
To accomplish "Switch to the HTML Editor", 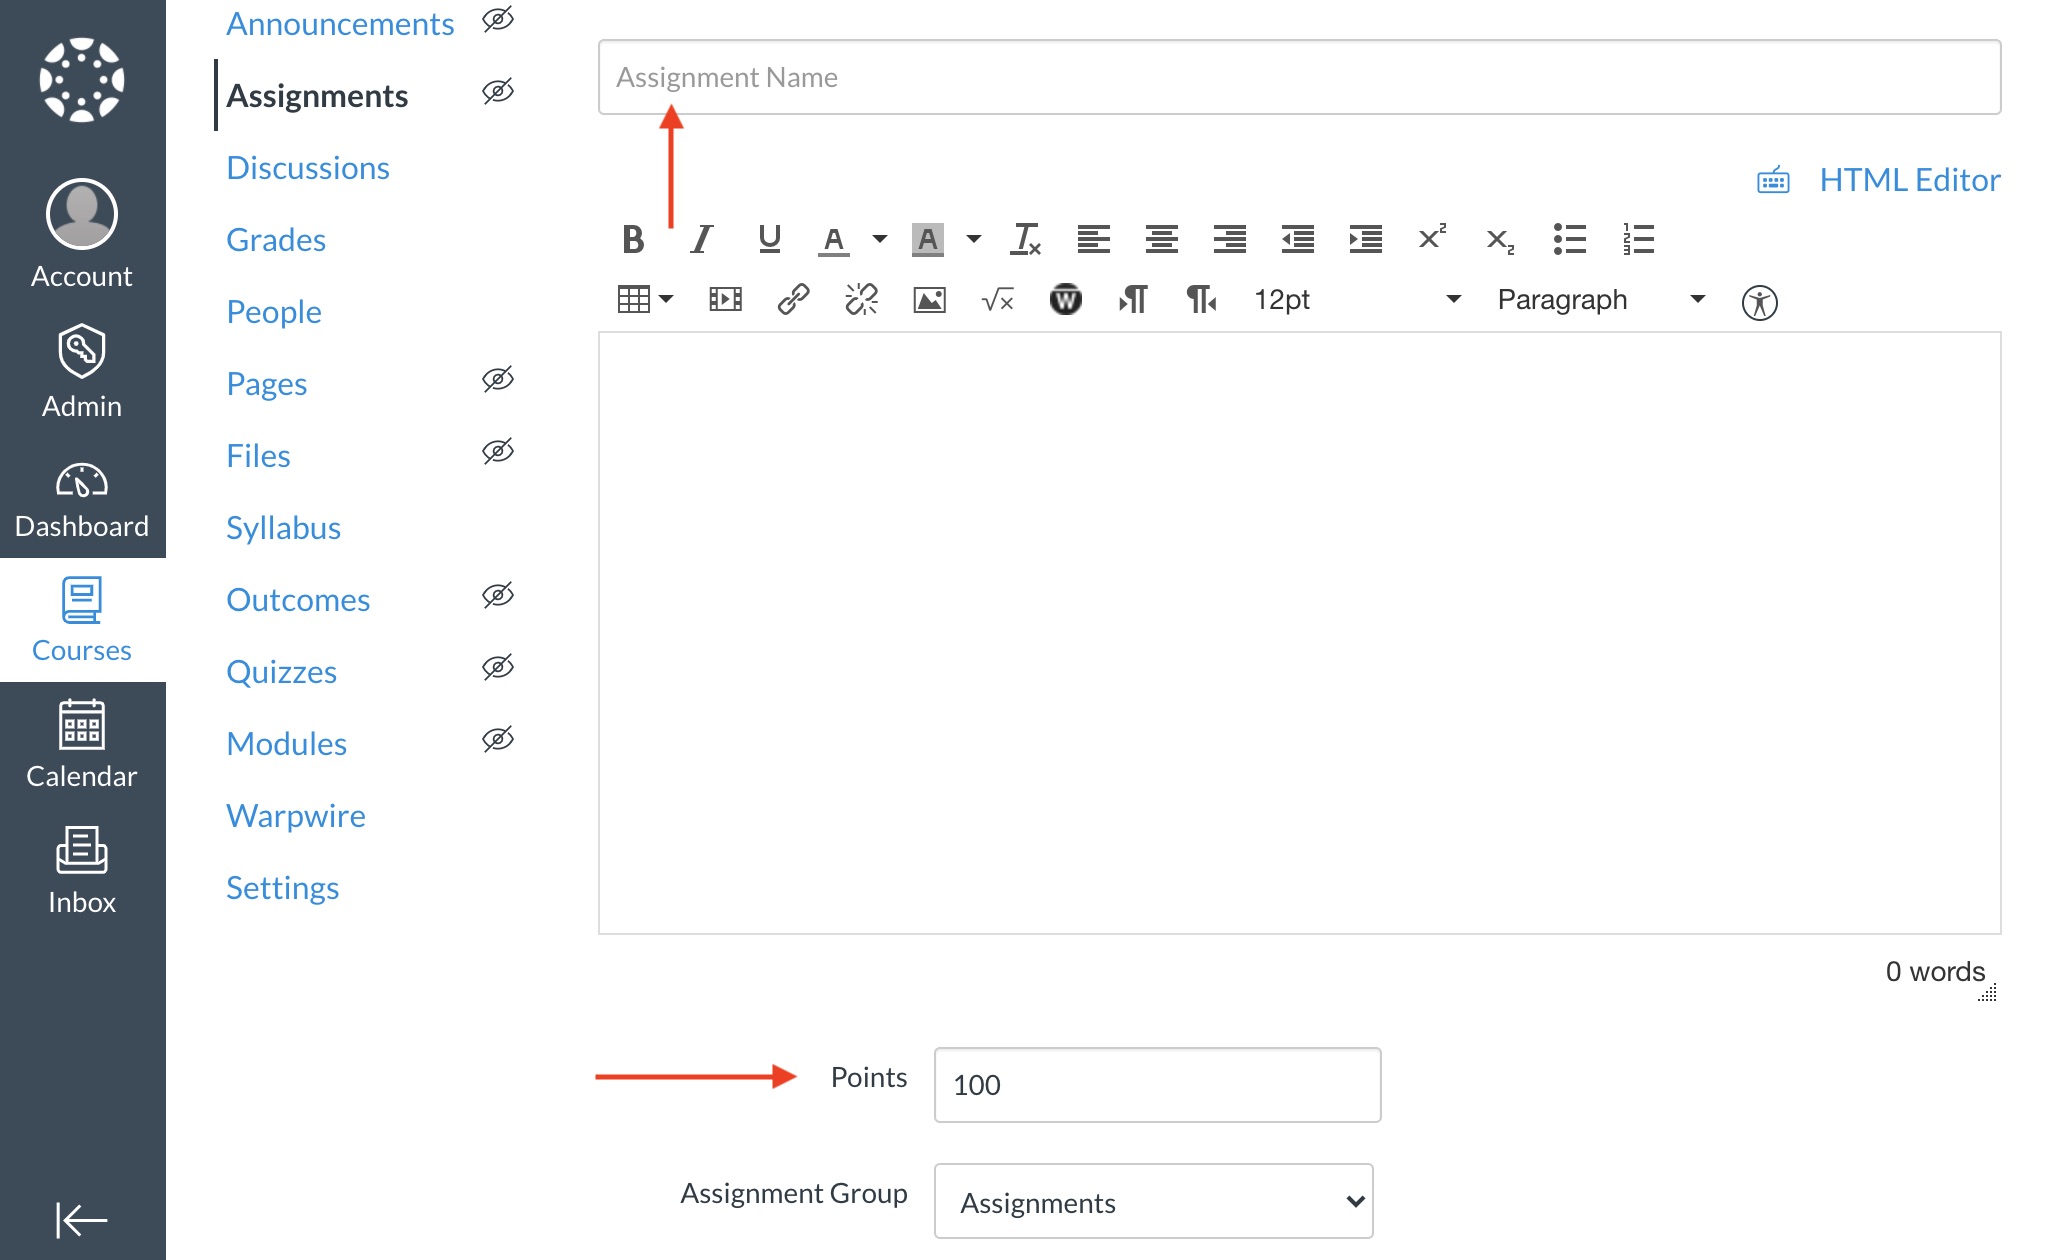I will tap(1908, 180).
